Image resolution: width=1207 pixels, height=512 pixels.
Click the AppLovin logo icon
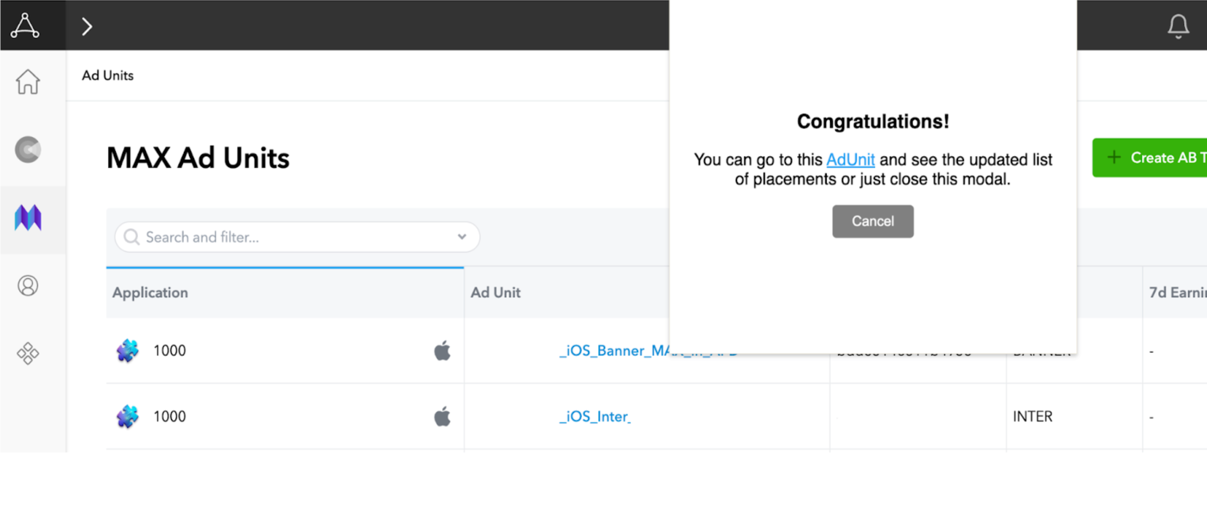[x=25, y=25]
